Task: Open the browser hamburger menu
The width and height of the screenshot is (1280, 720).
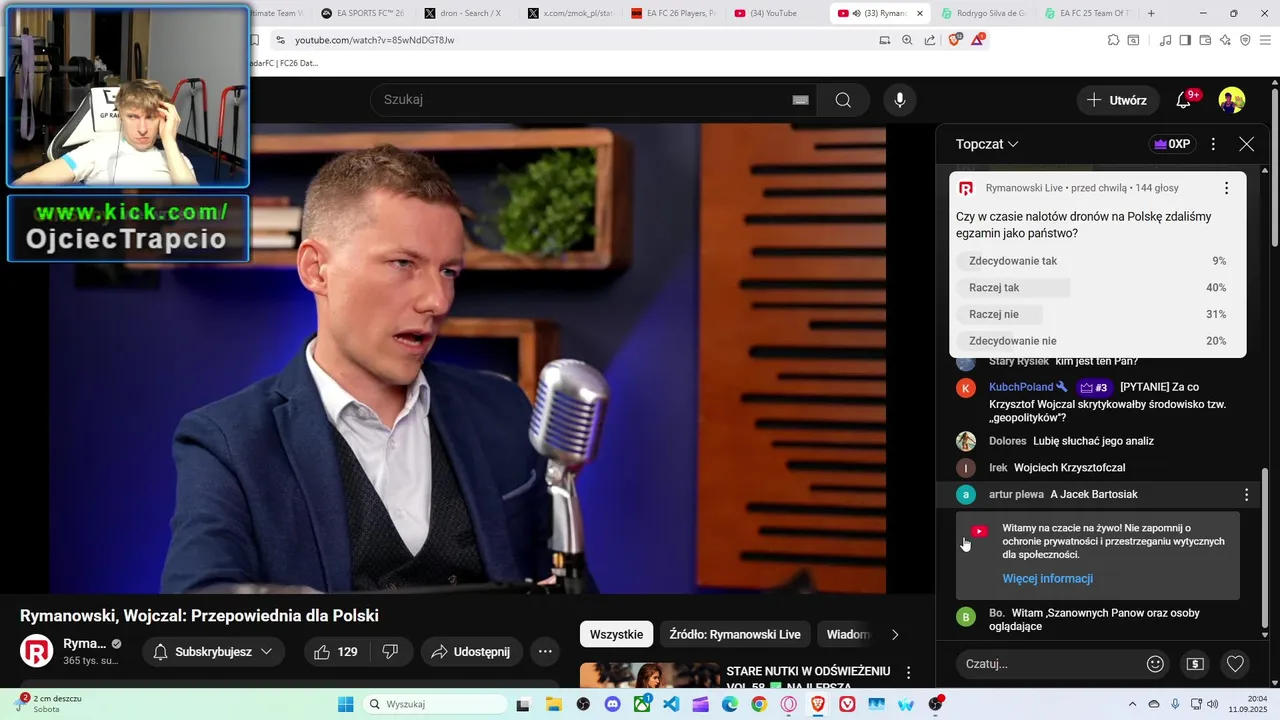Action: click(x=1266, y=40)
